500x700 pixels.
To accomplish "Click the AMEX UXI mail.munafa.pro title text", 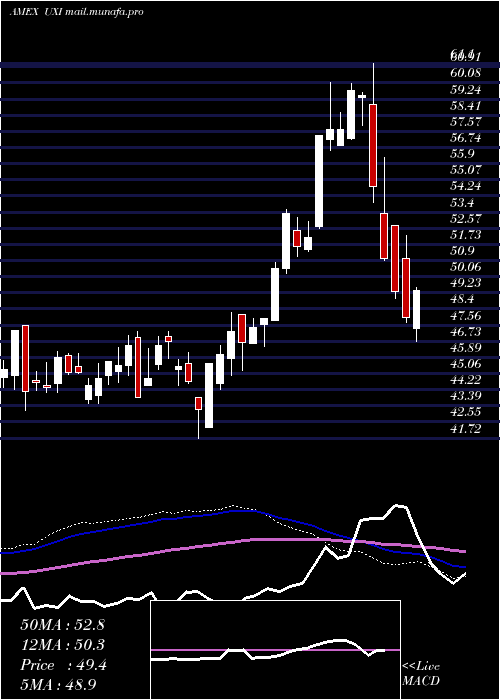I will [x=76, y=12].
